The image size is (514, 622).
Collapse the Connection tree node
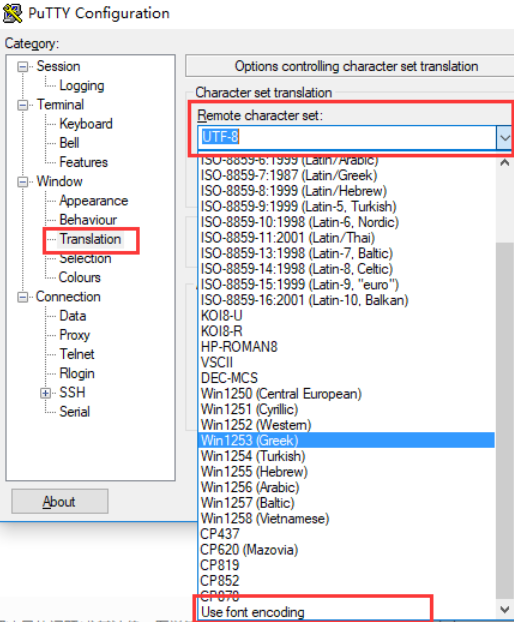pos(23,297)
